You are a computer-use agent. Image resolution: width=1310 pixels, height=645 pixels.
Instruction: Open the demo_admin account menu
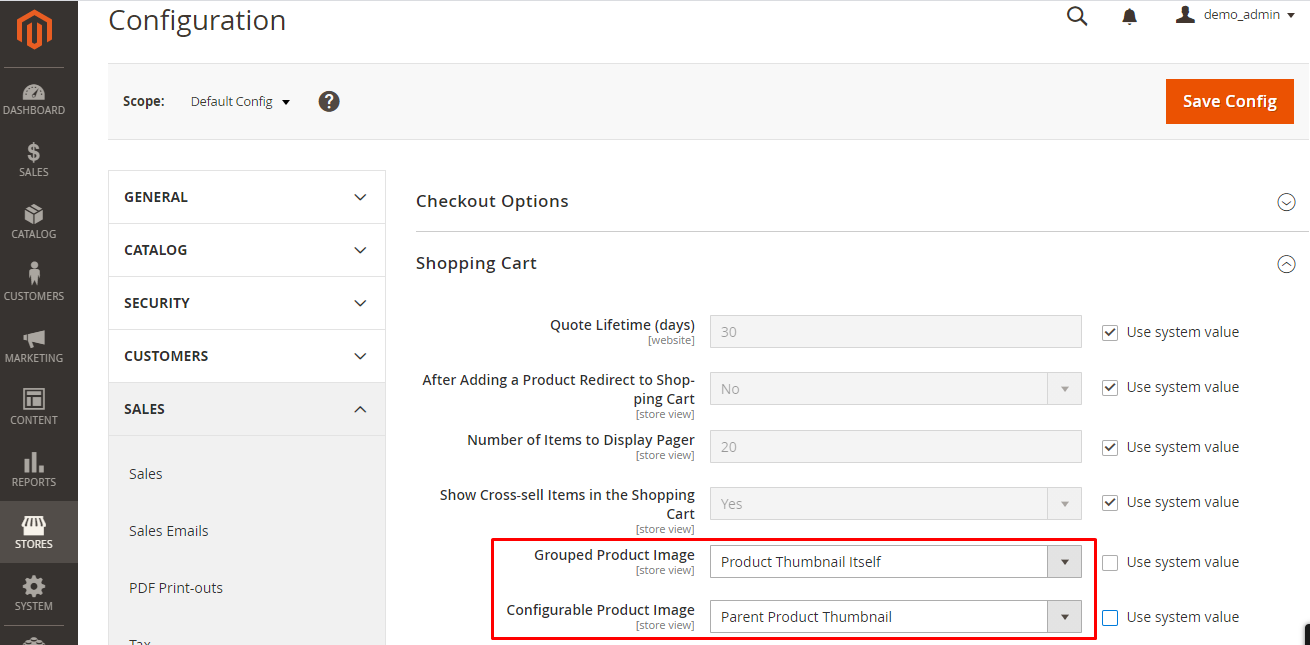point(1236,15)
